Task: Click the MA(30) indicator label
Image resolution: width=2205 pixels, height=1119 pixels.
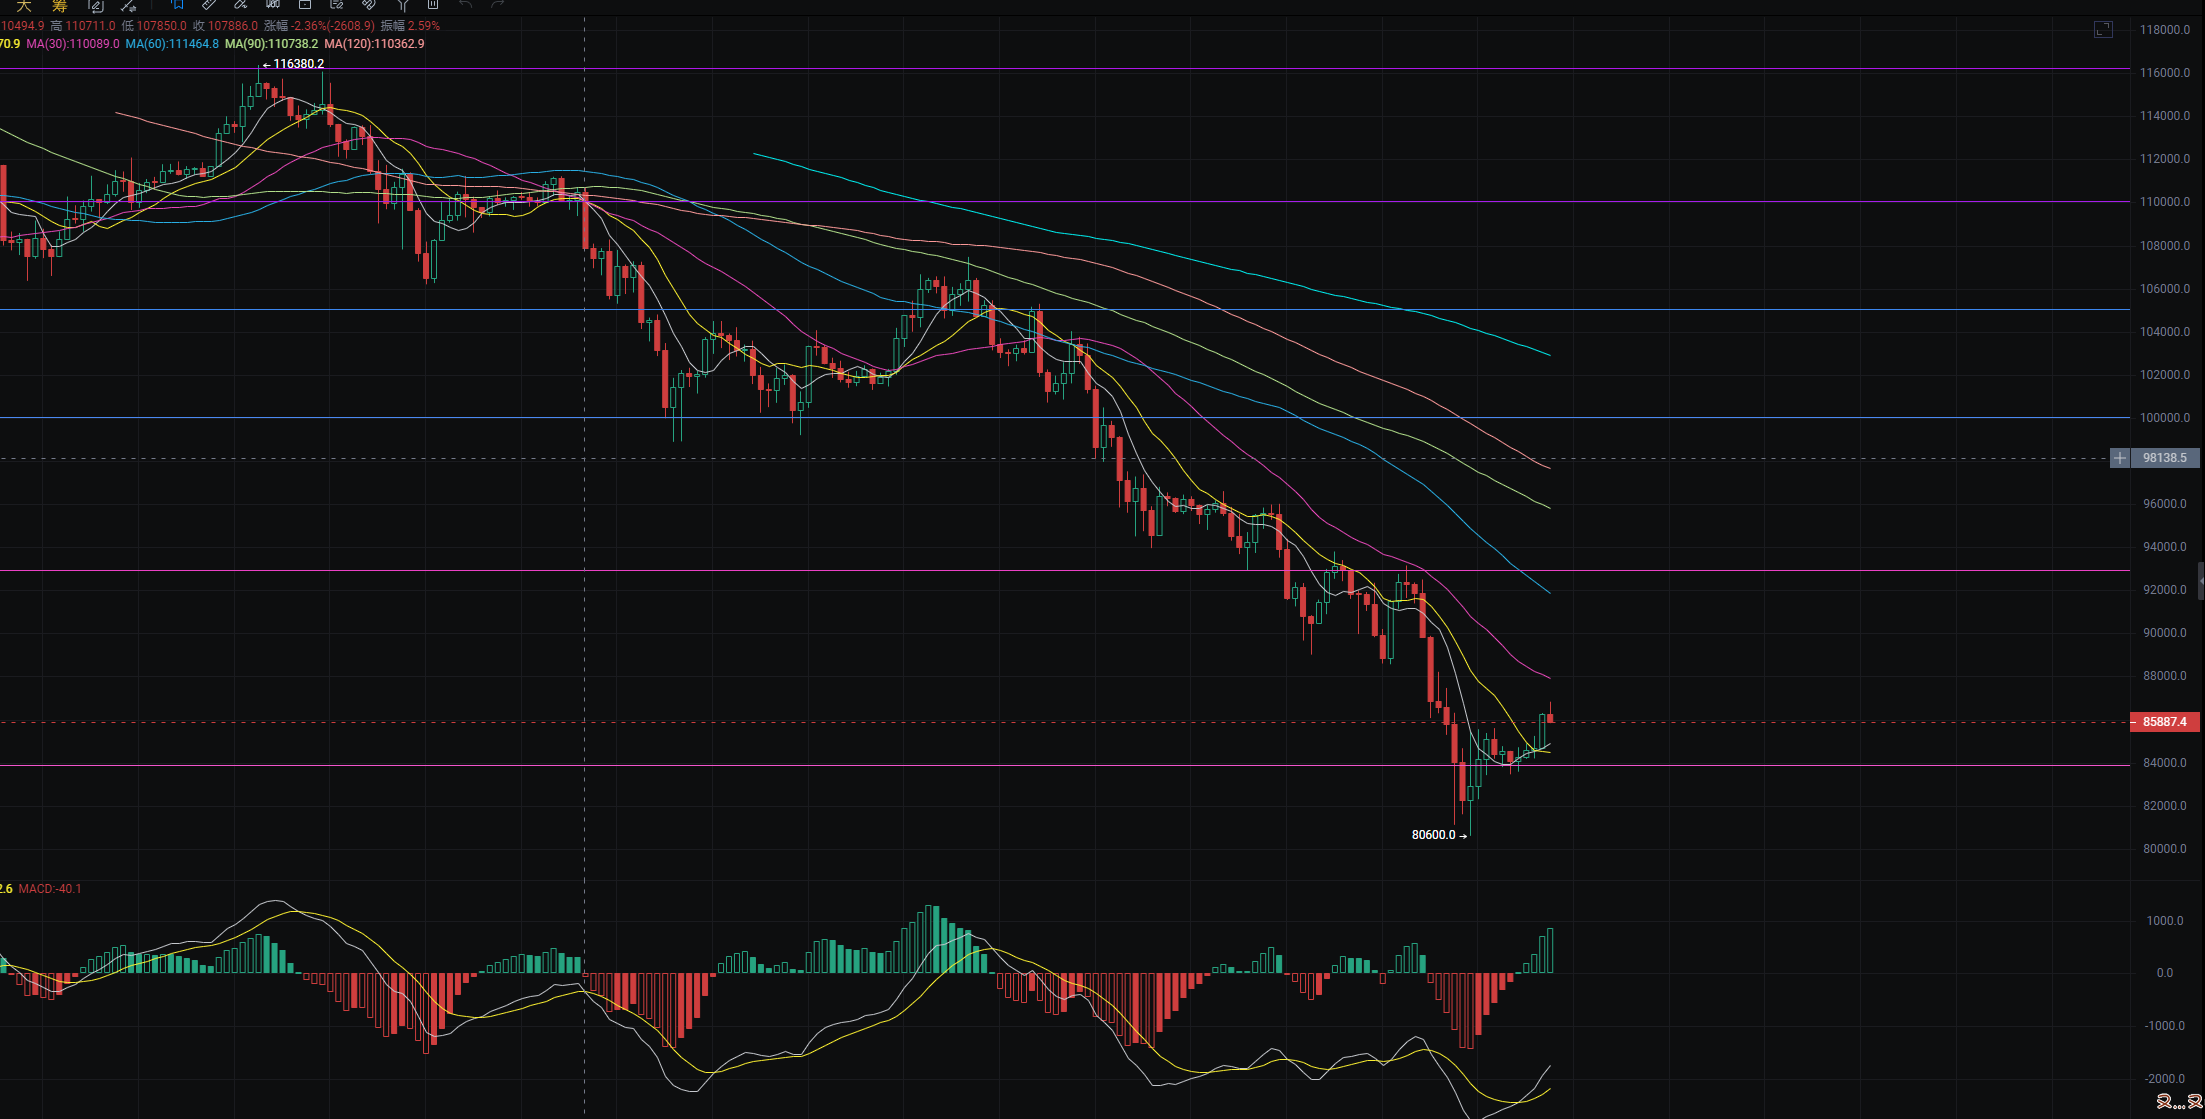Action: [73, 44]
